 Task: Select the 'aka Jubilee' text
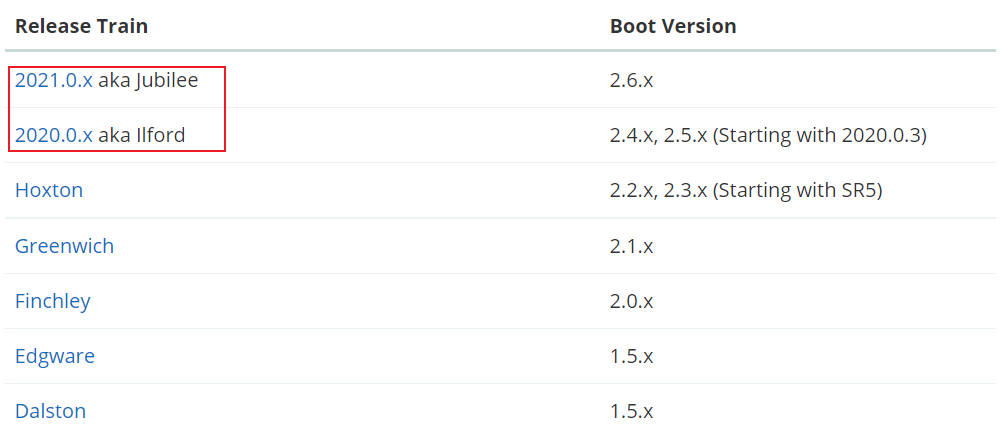(x=148, y=80)
